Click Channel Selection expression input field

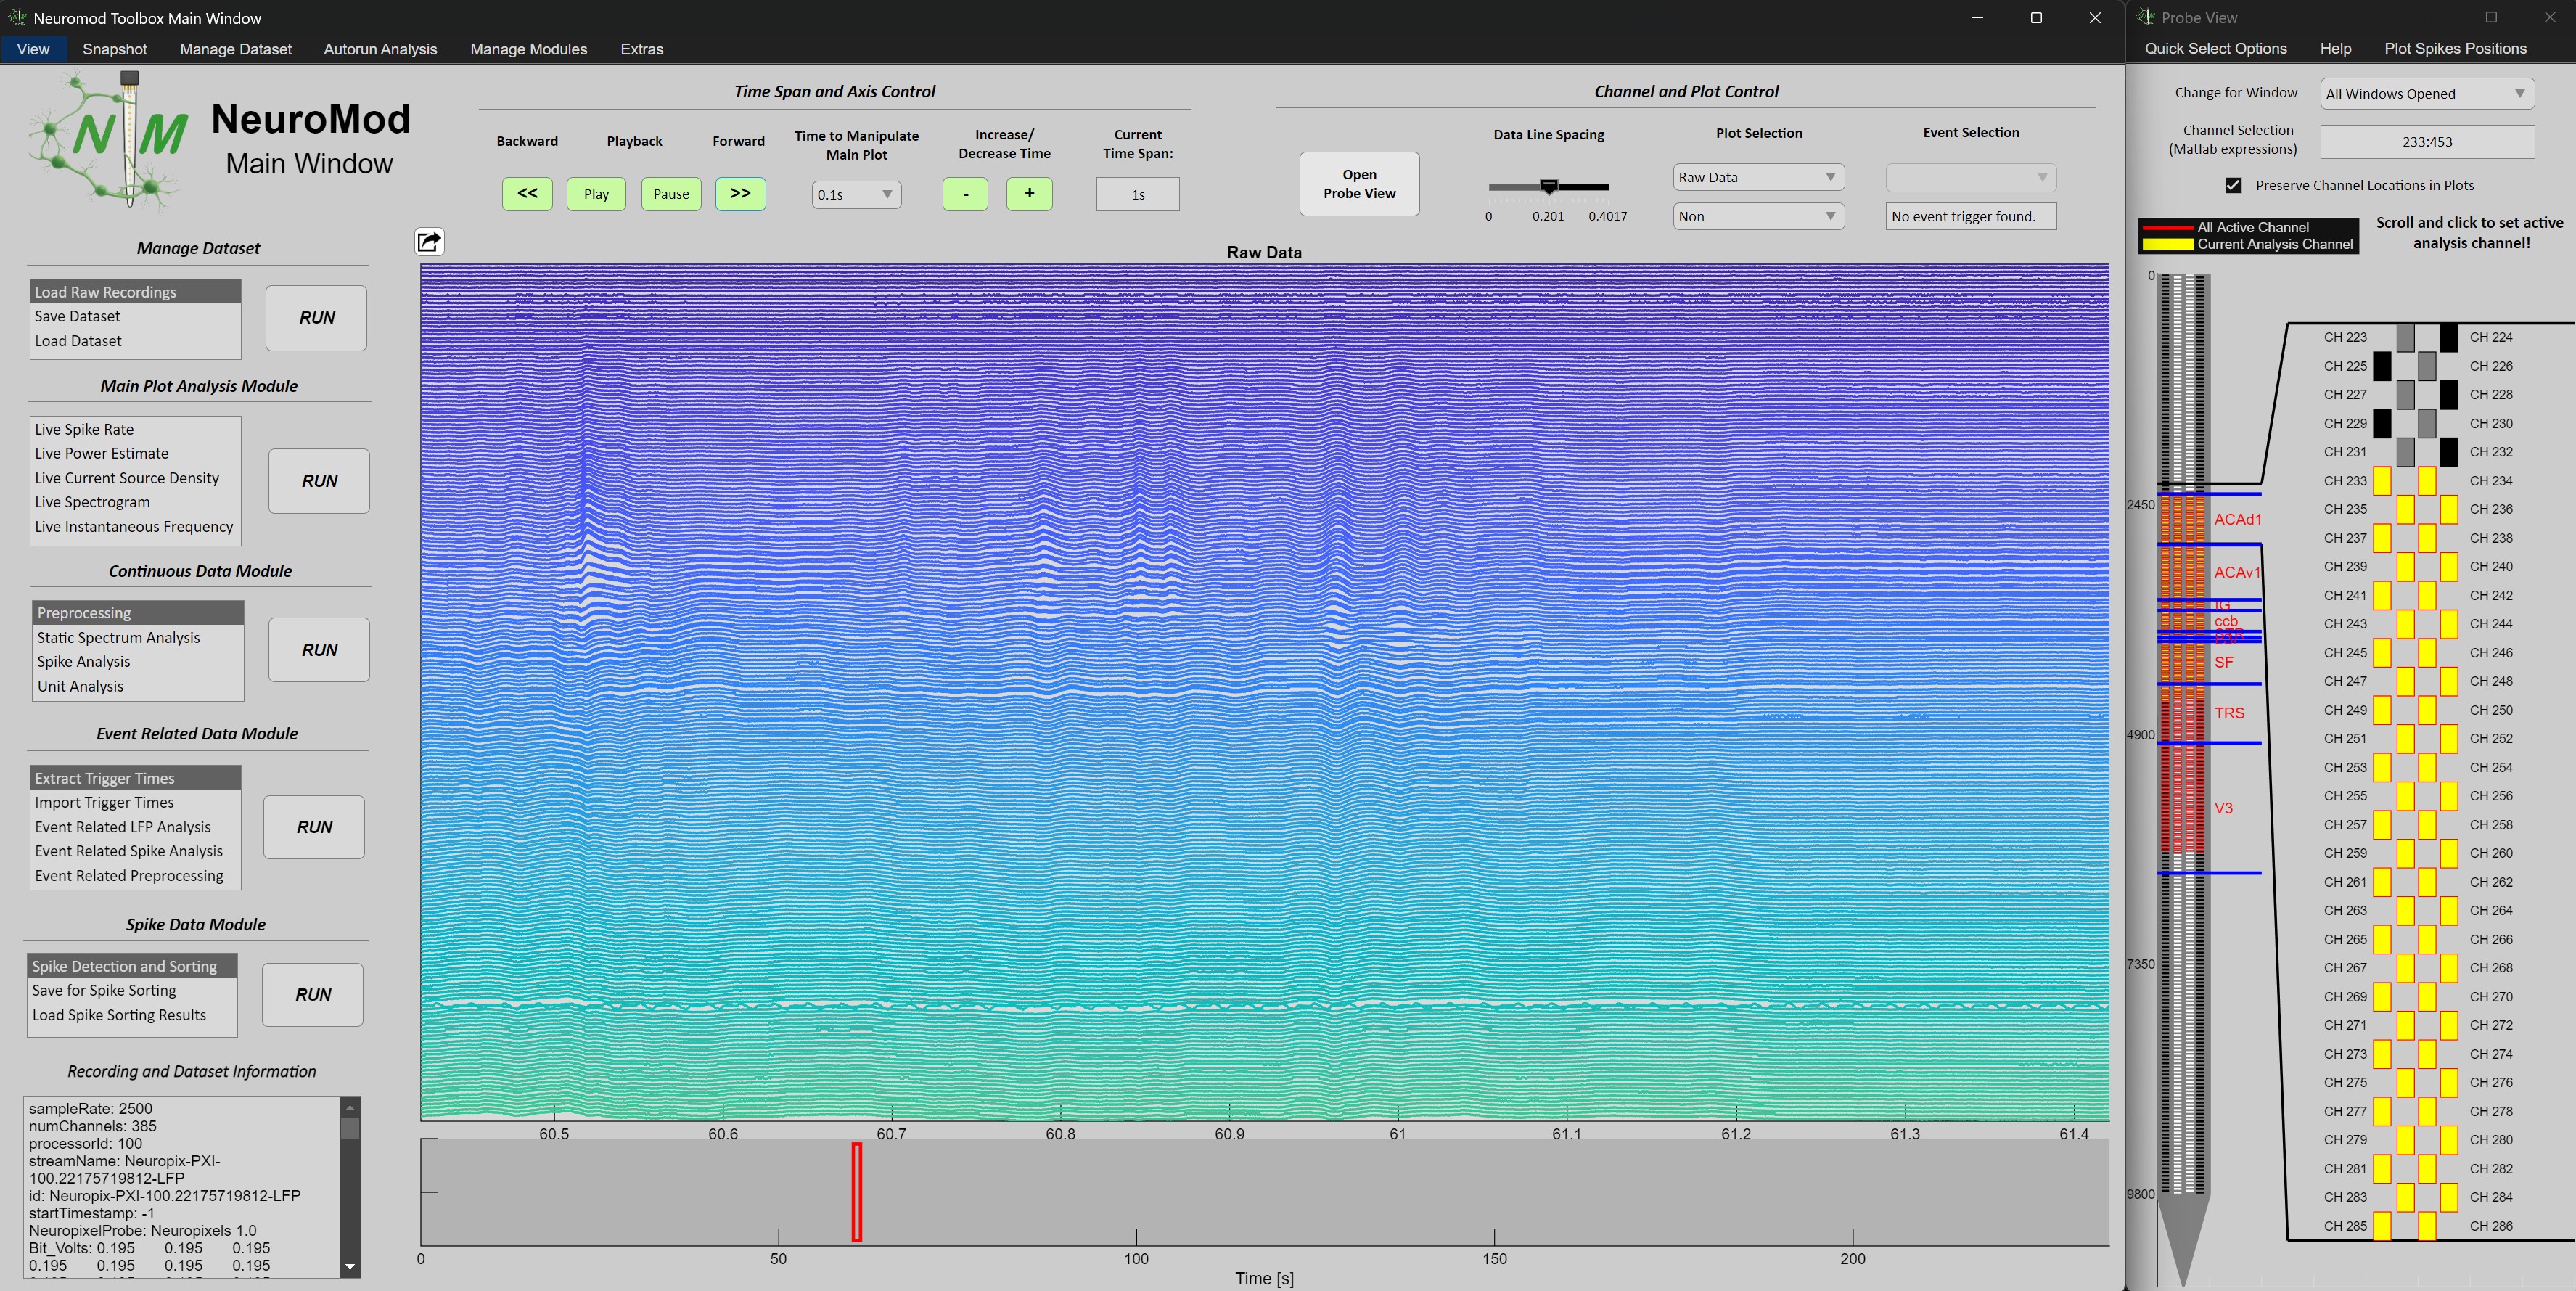[x=2427, y=142]
